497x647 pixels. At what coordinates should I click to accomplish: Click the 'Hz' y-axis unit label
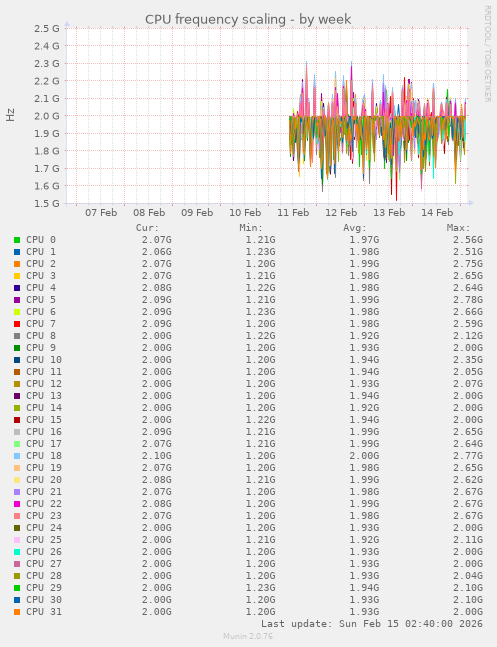10,115
